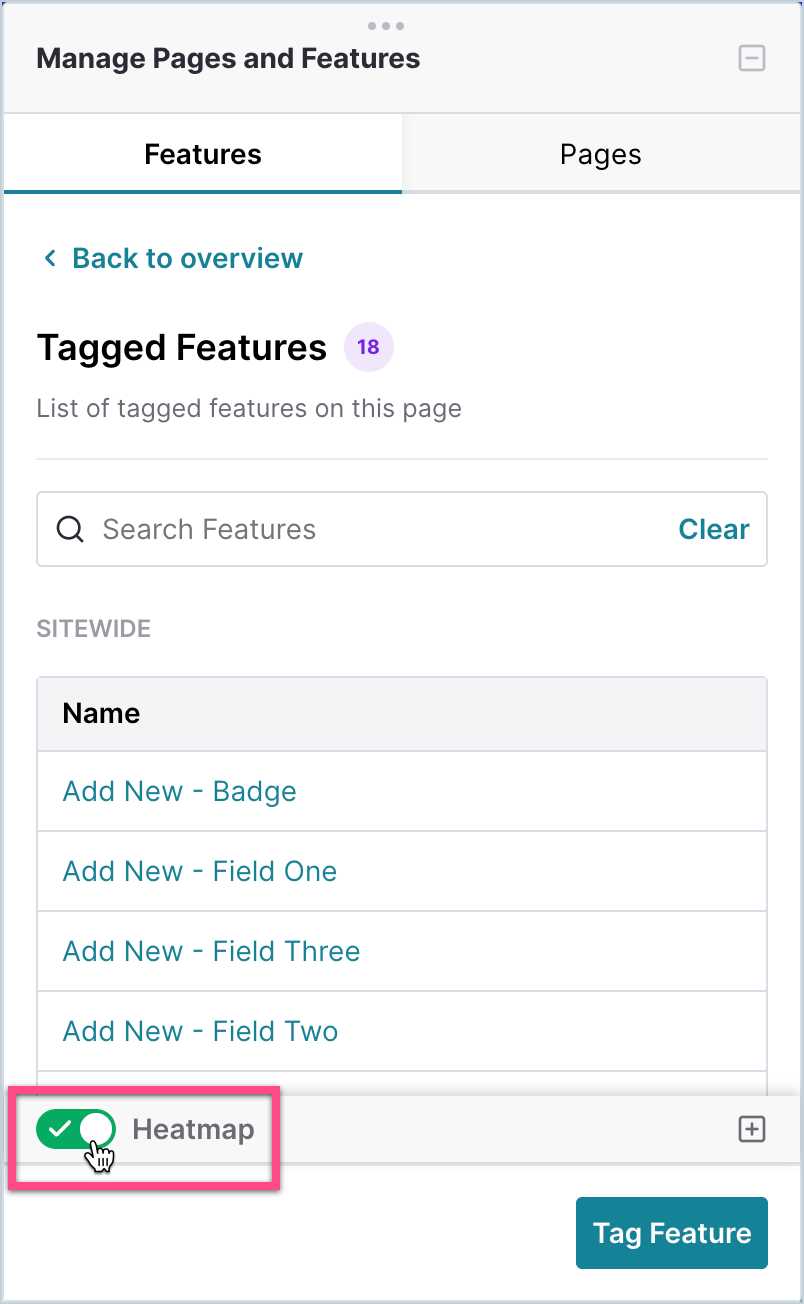The image size is (804, 1304).
Task: Turn off the Heatmap toggle
Action: click(76, 1130)
